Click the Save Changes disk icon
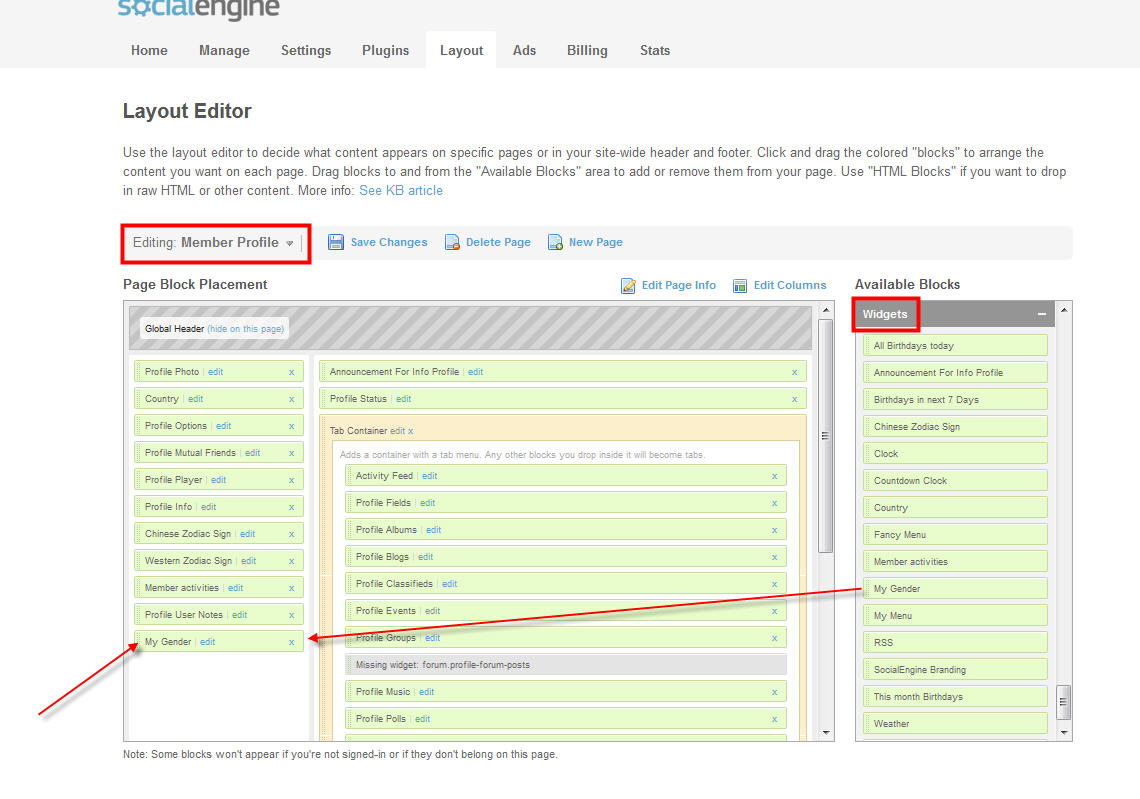 pyautogui.click(x=336, y=242)
